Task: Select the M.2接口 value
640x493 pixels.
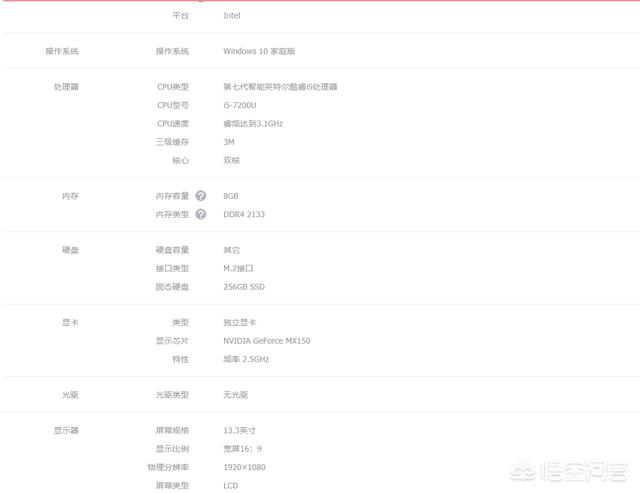Action: (238, 268)
